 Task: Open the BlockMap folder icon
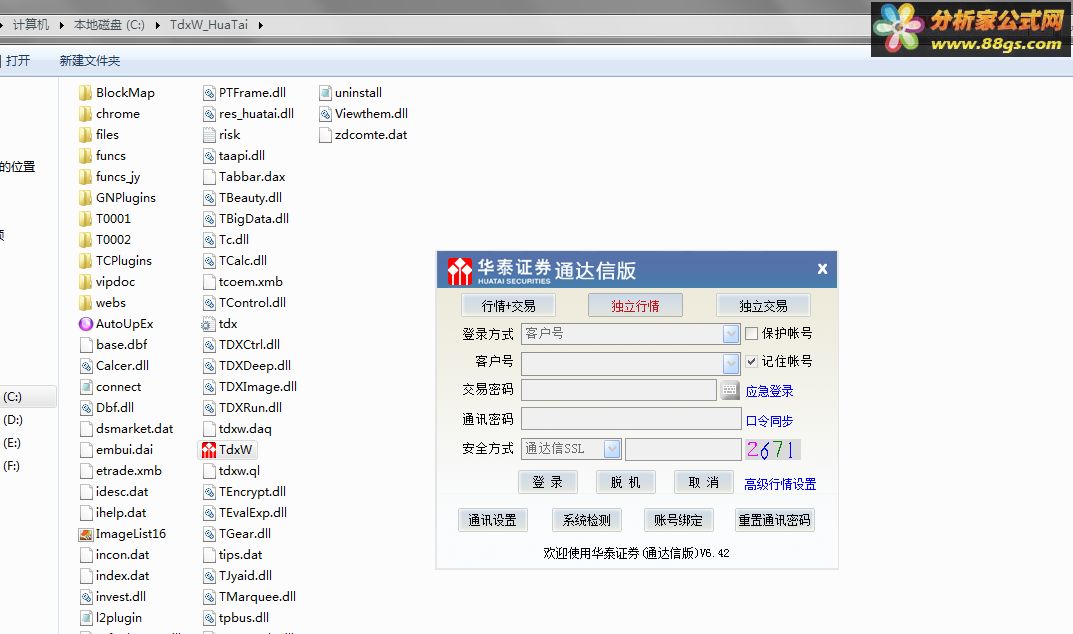[86, 92]
